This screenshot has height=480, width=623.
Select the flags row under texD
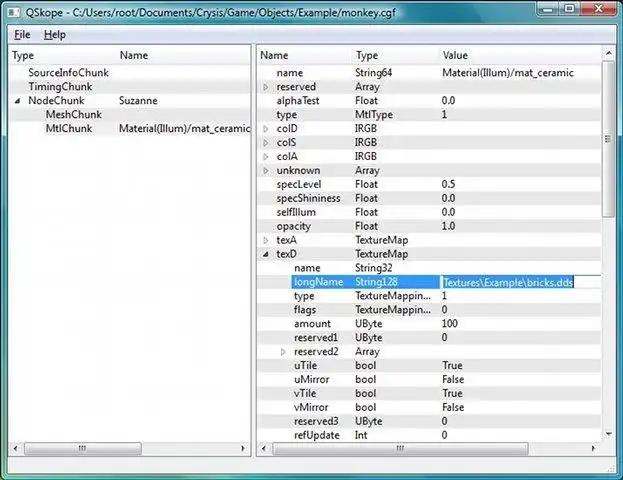(x=429, y=310)
